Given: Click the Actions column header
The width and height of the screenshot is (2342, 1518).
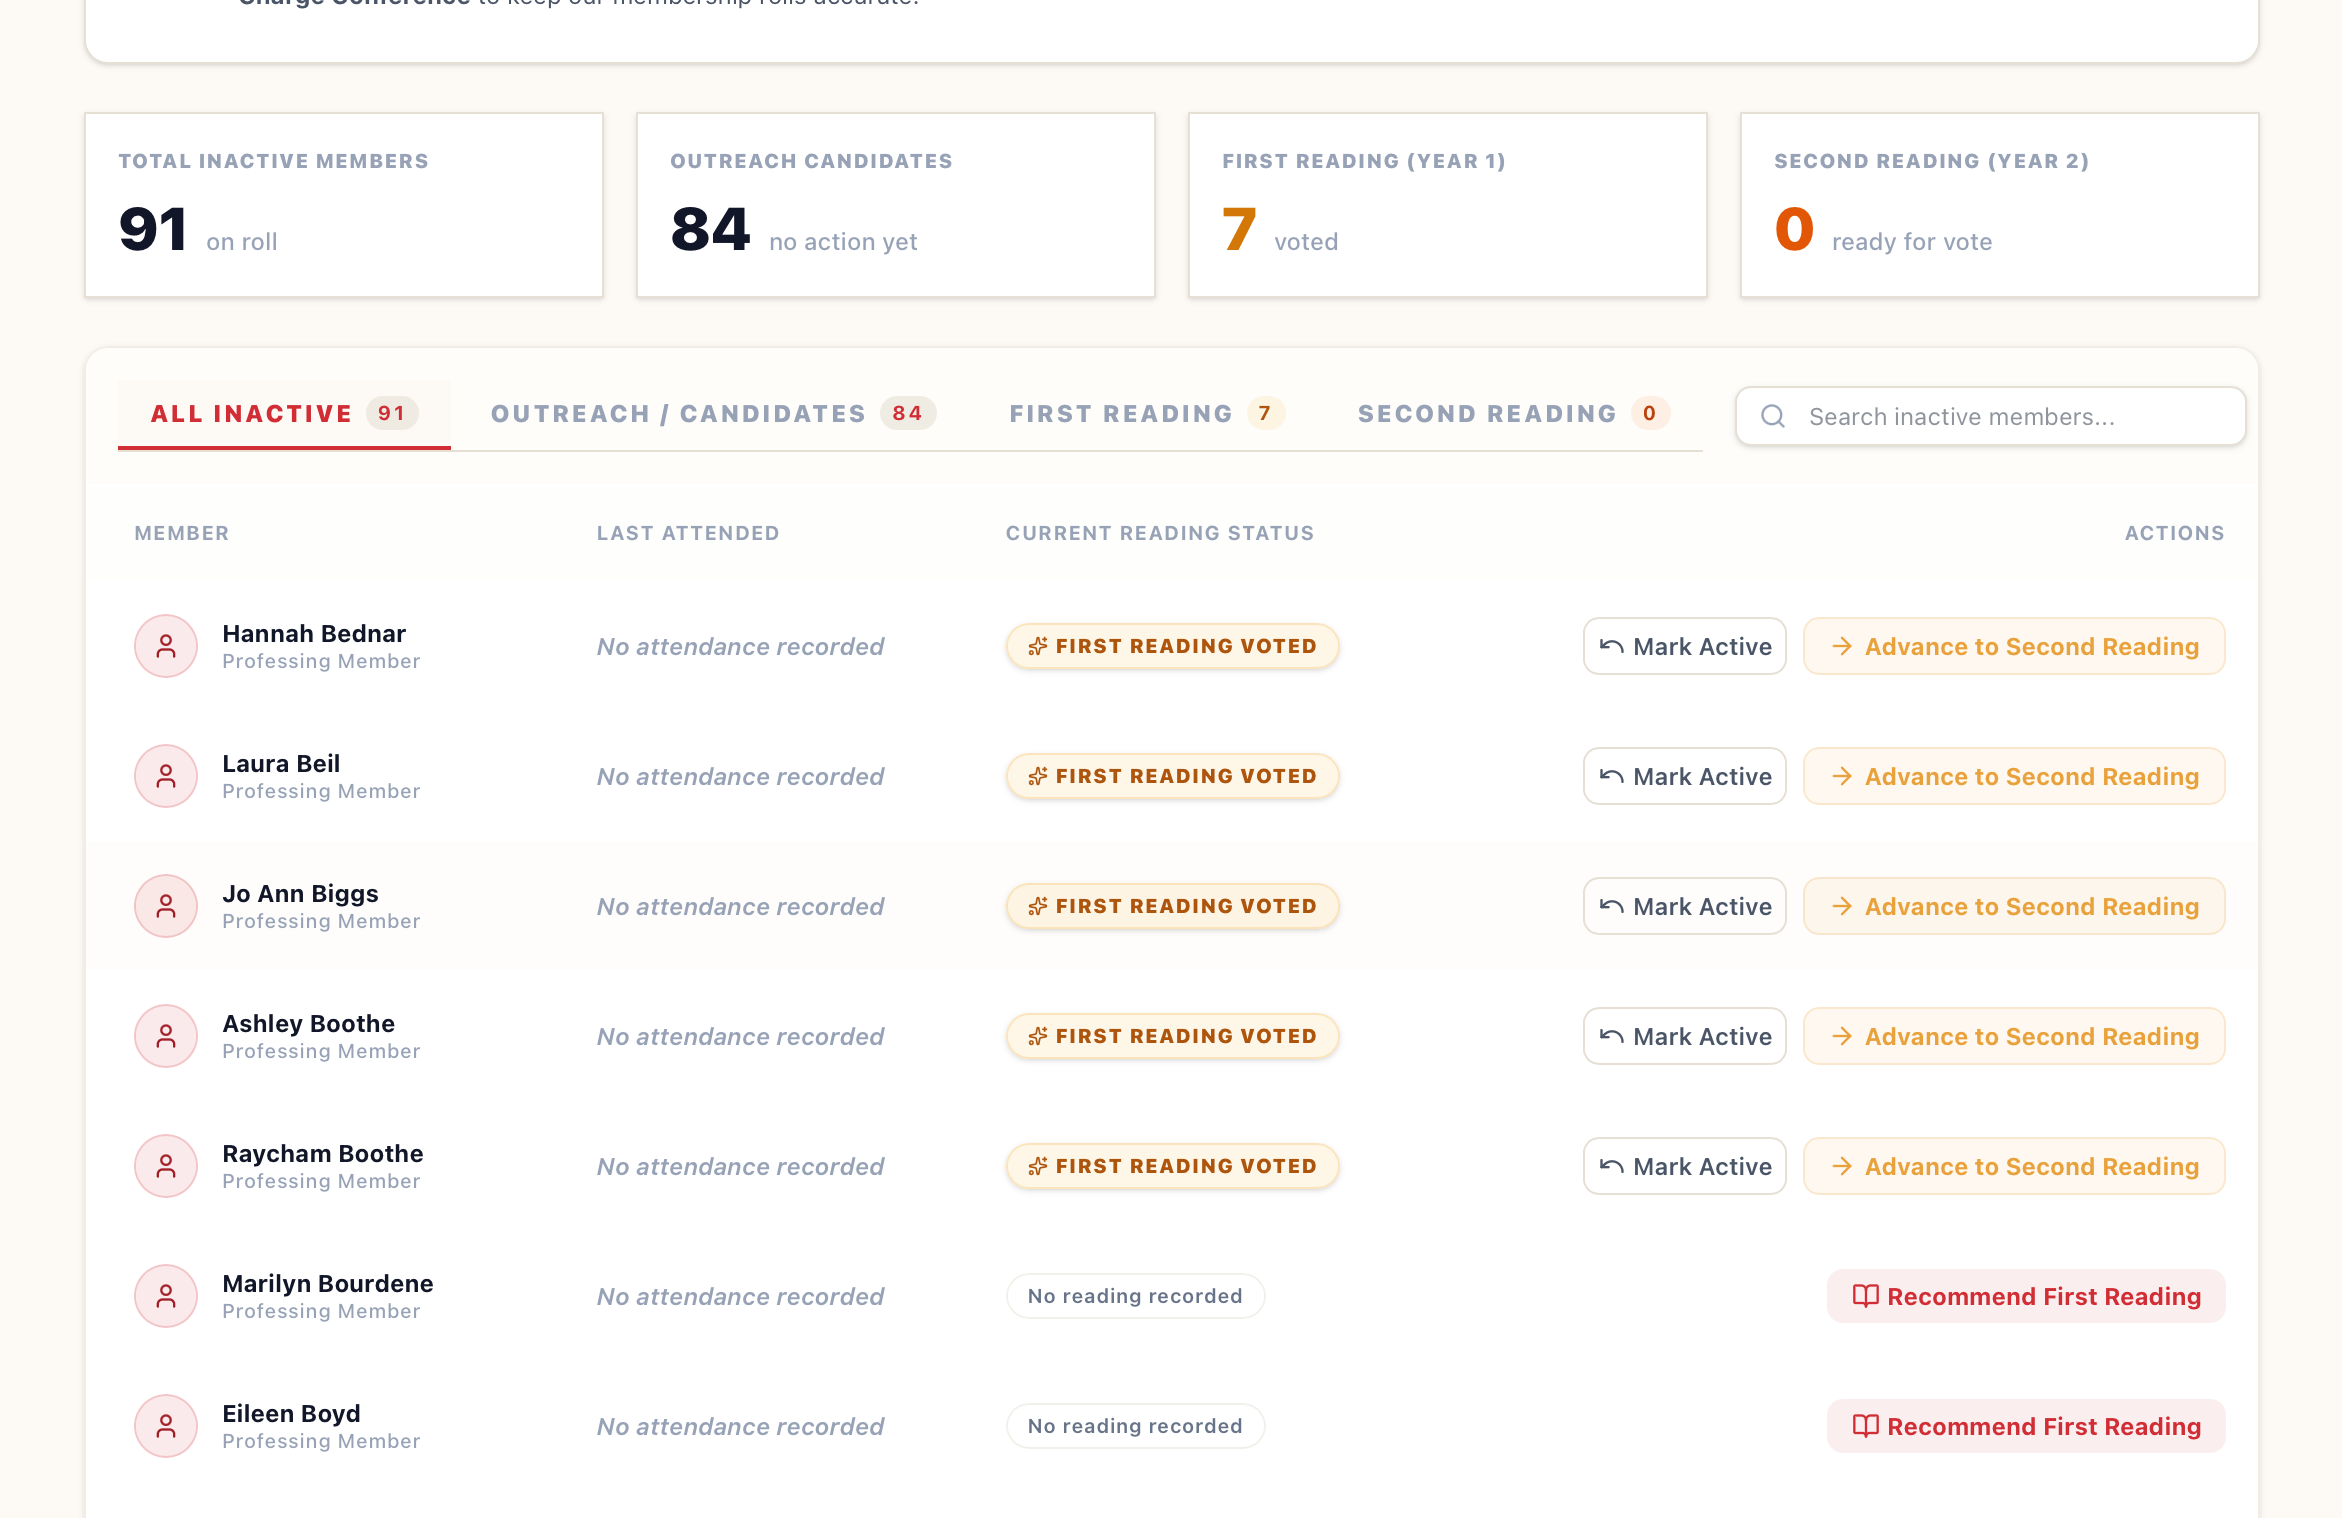Looking at the screenshot, I should point(2175,533).
